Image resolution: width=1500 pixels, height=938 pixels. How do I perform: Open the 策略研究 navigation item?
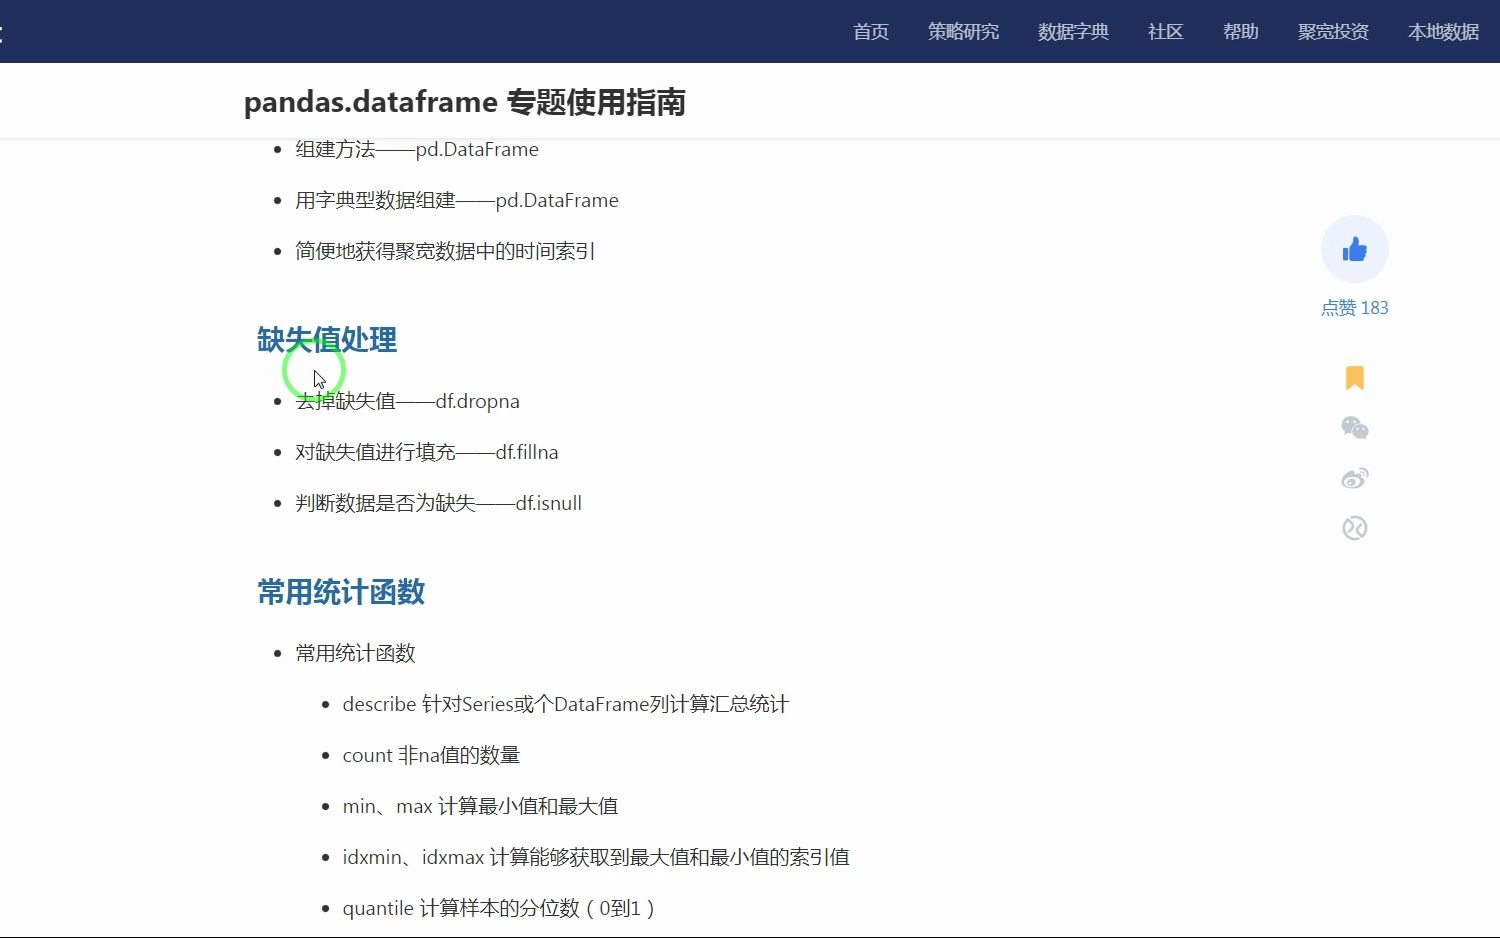(x=964, y=32)
